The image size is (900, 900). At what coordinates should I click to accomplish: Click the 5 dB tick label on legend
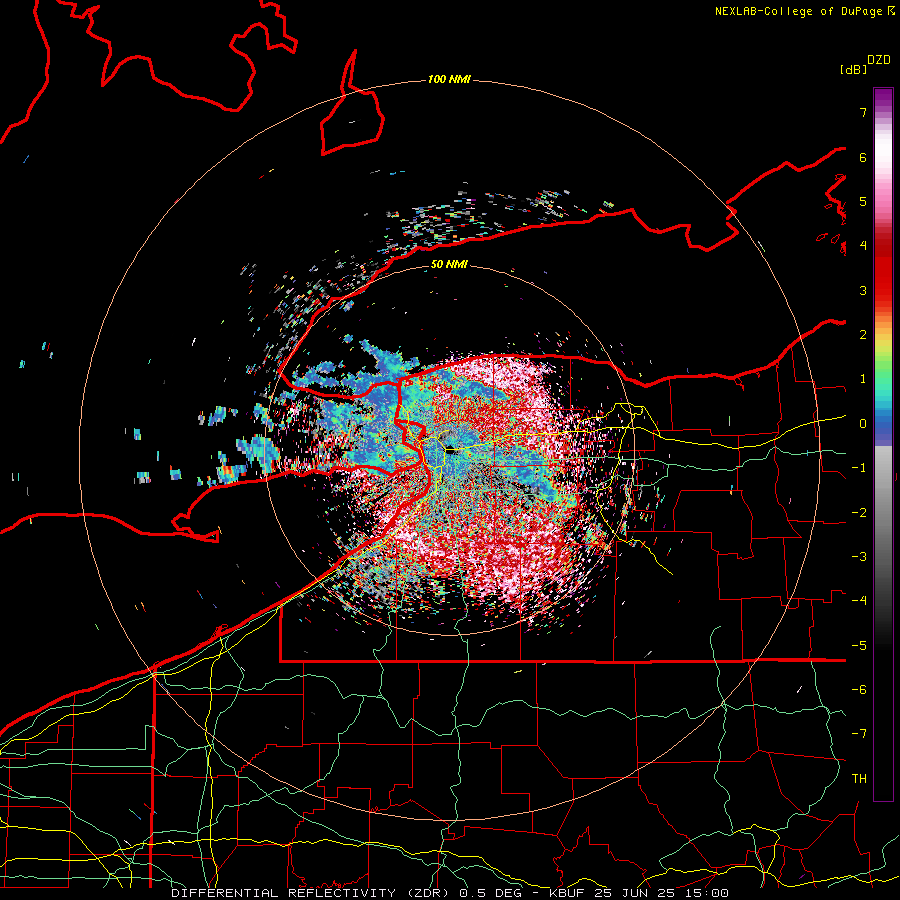coord(863,201)
